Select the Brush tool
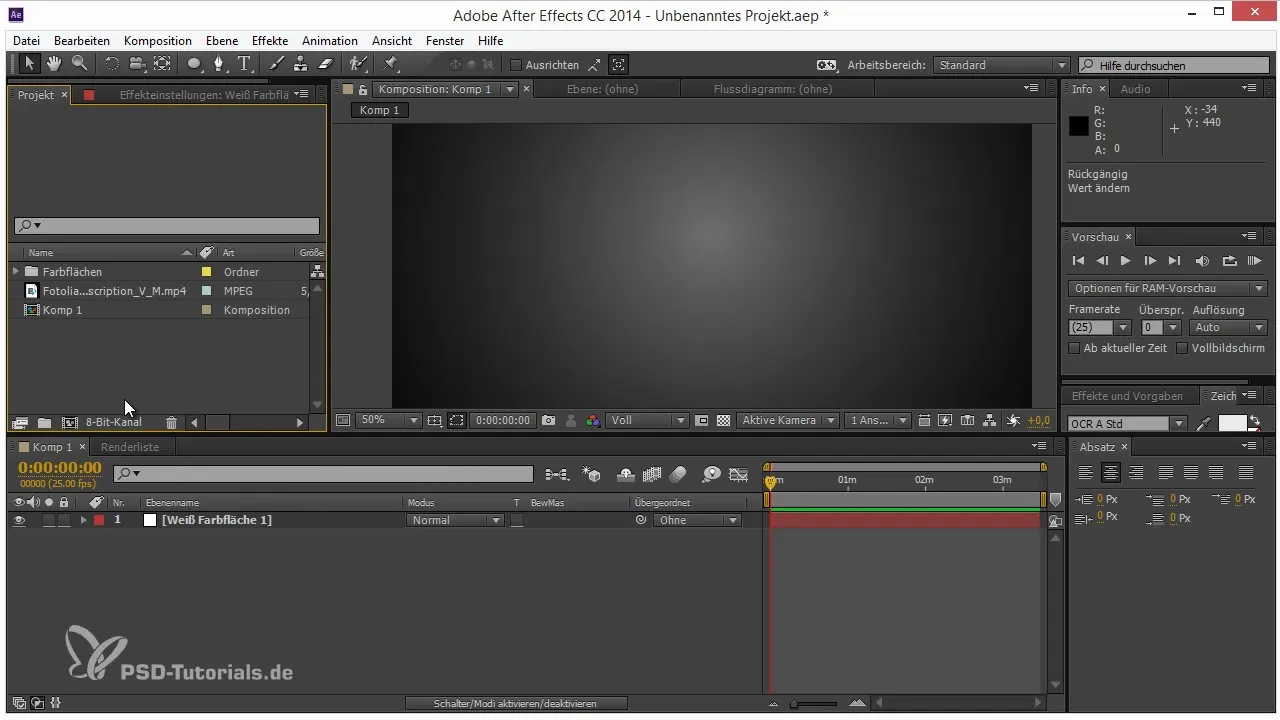The image size is (1280, 720). pos(277,64)
